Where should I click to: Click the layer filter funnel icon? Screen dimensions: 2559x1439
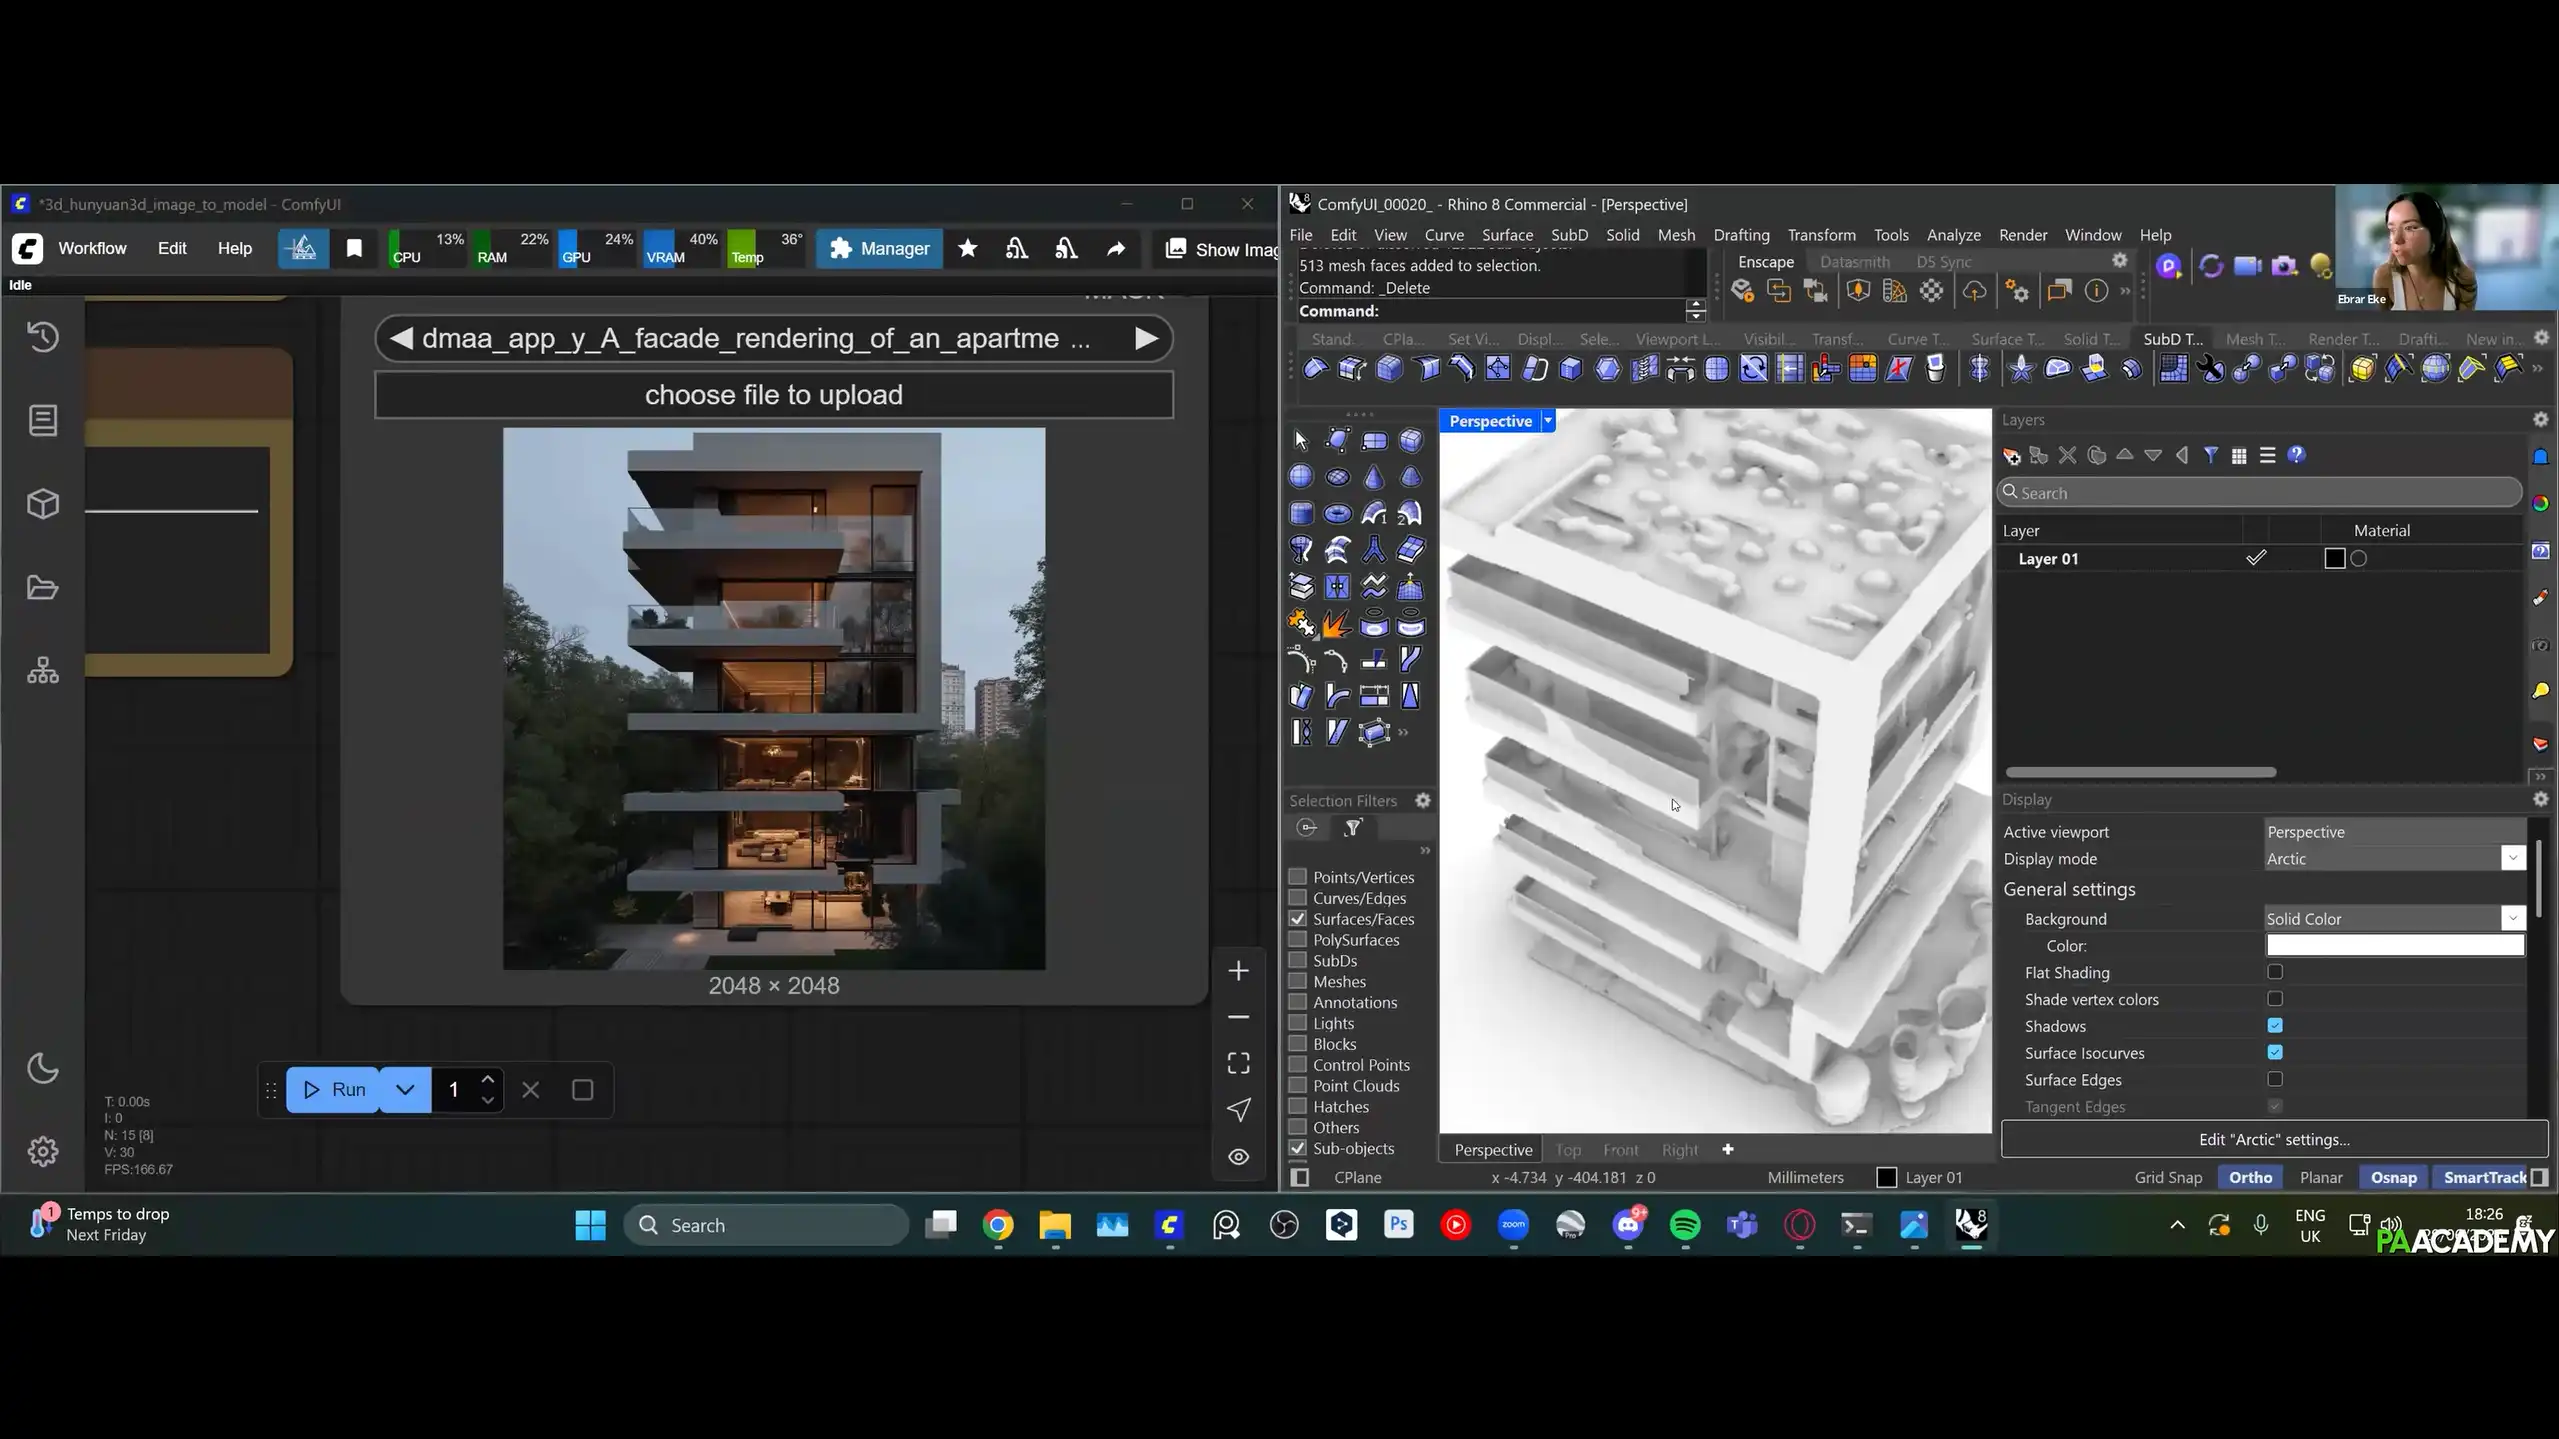2211,456
